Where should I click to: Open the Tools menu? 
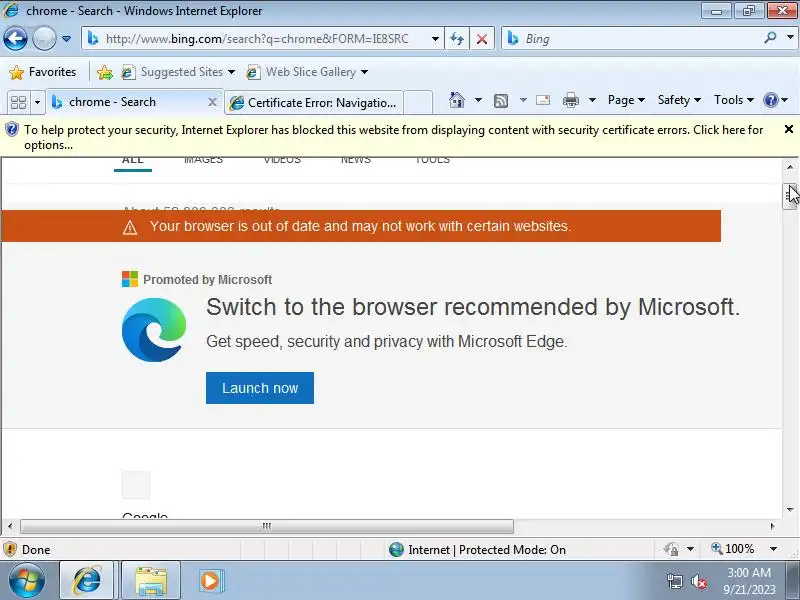[733, 100]
